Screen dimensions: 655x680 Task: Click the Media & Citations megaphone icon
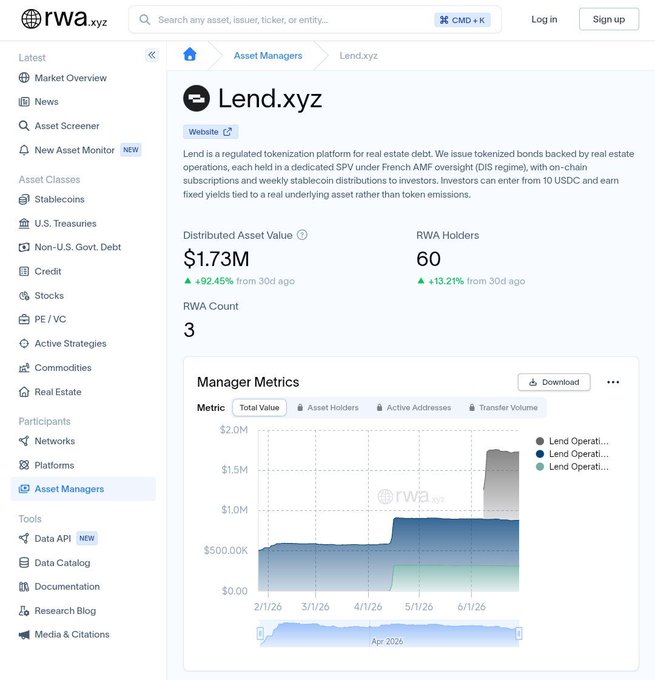pyautogui.click(x=24, y=635)
